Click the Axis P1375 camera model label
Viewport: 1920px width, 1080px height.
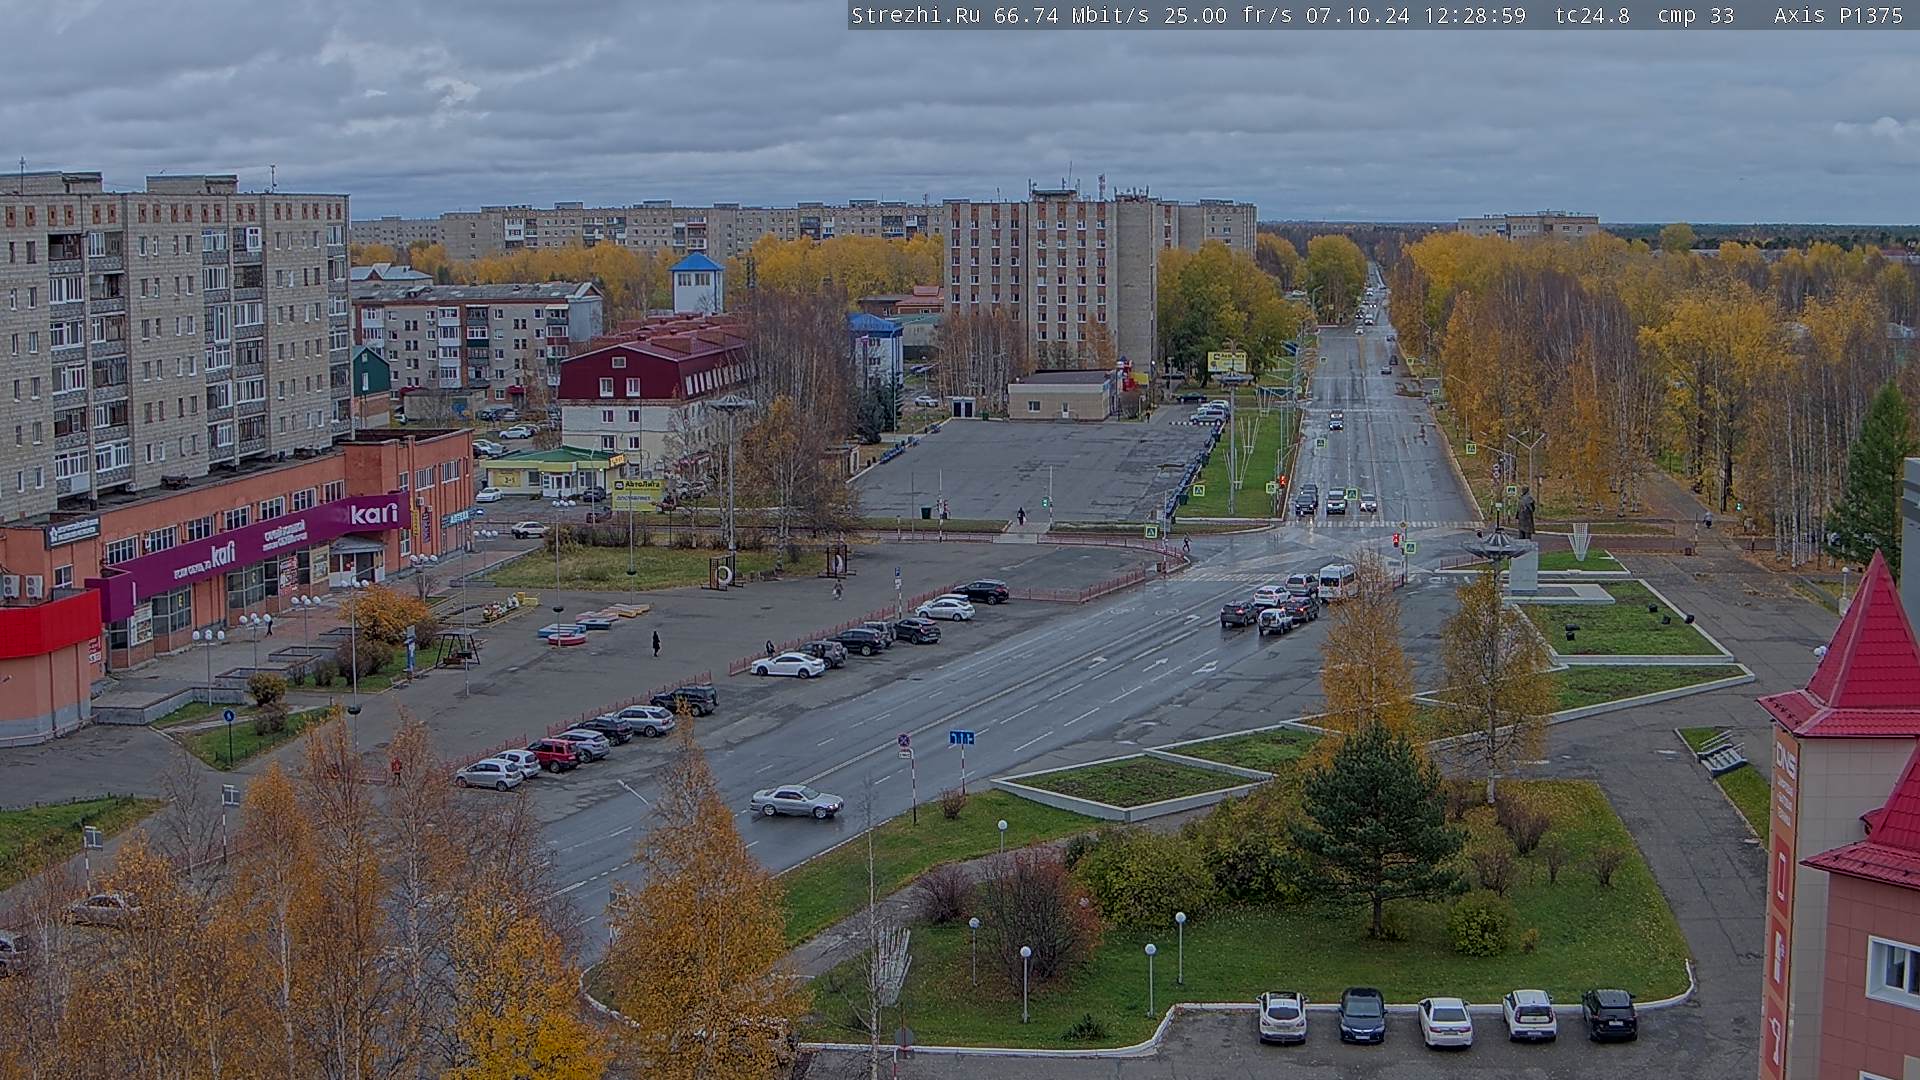pos(1838,15)
